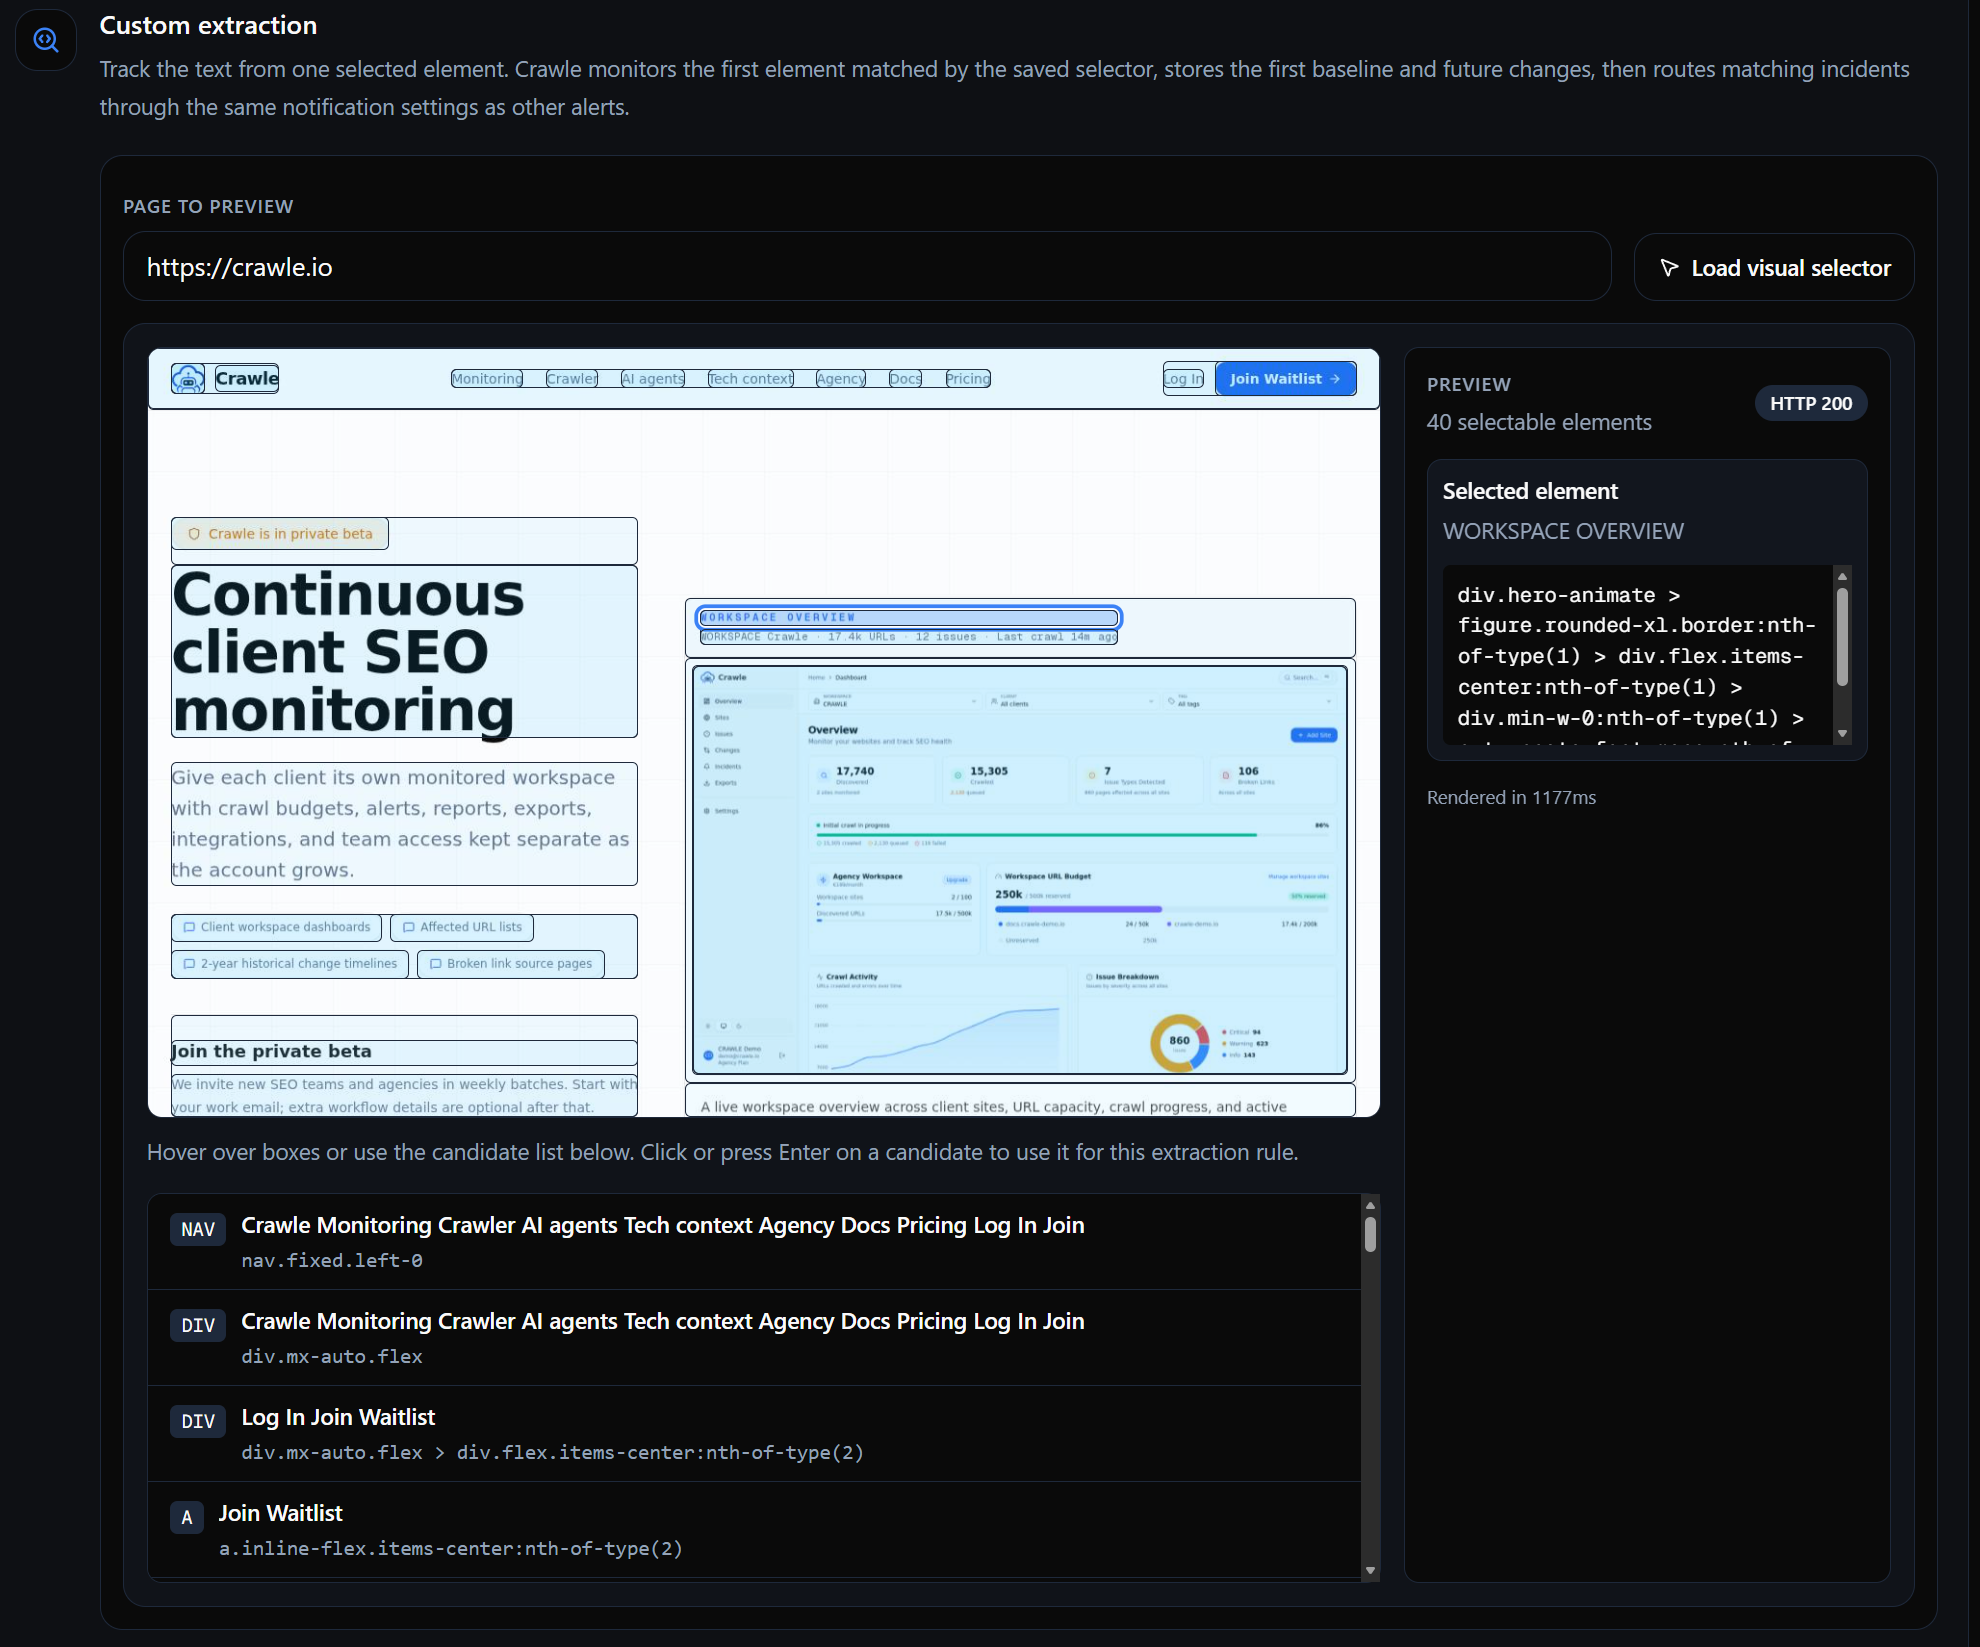Select 'Broken link source pages' chip
Image resolution: width=1980 pixels, height=1647 pixels.
tap(511, 964)
